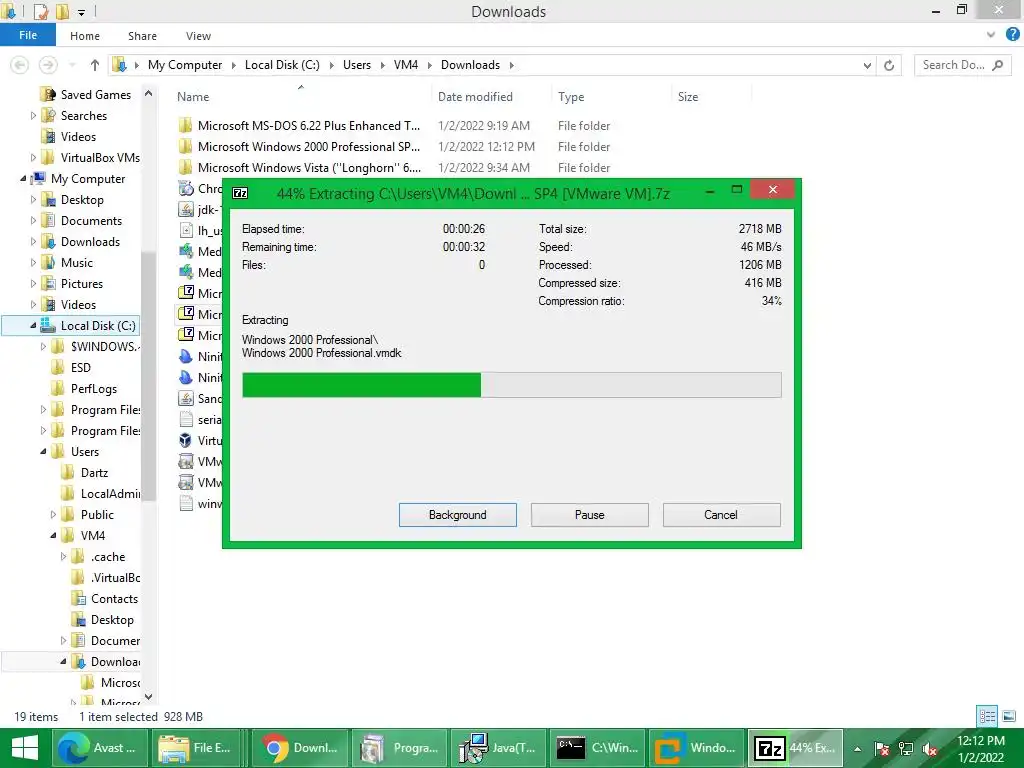Viewport: 1024px width, 768px height.
Task: Select My Computer in address breadcrumb
Action: [x=185, y=65]
